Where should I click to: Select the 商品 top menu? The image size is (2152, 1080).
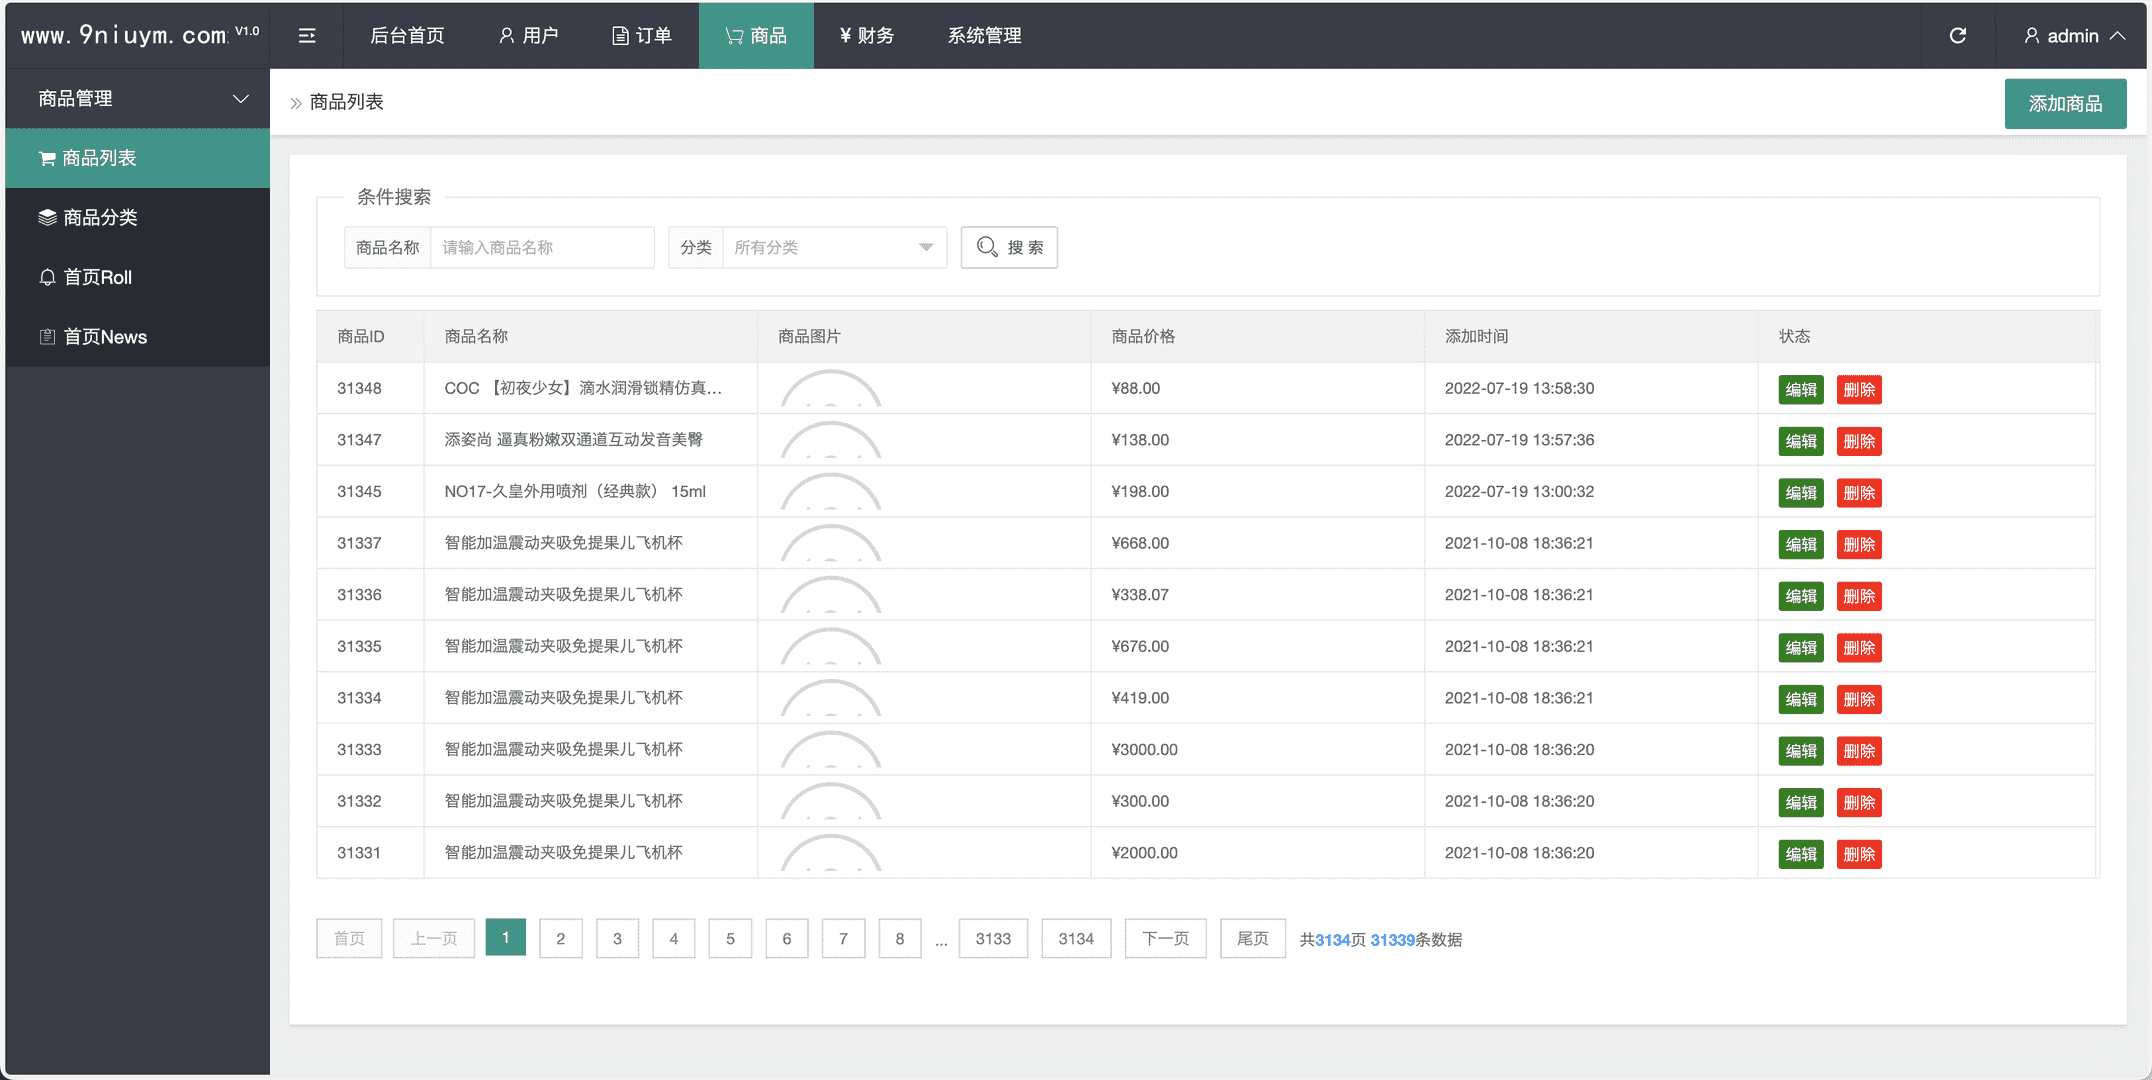coord(756,36)
